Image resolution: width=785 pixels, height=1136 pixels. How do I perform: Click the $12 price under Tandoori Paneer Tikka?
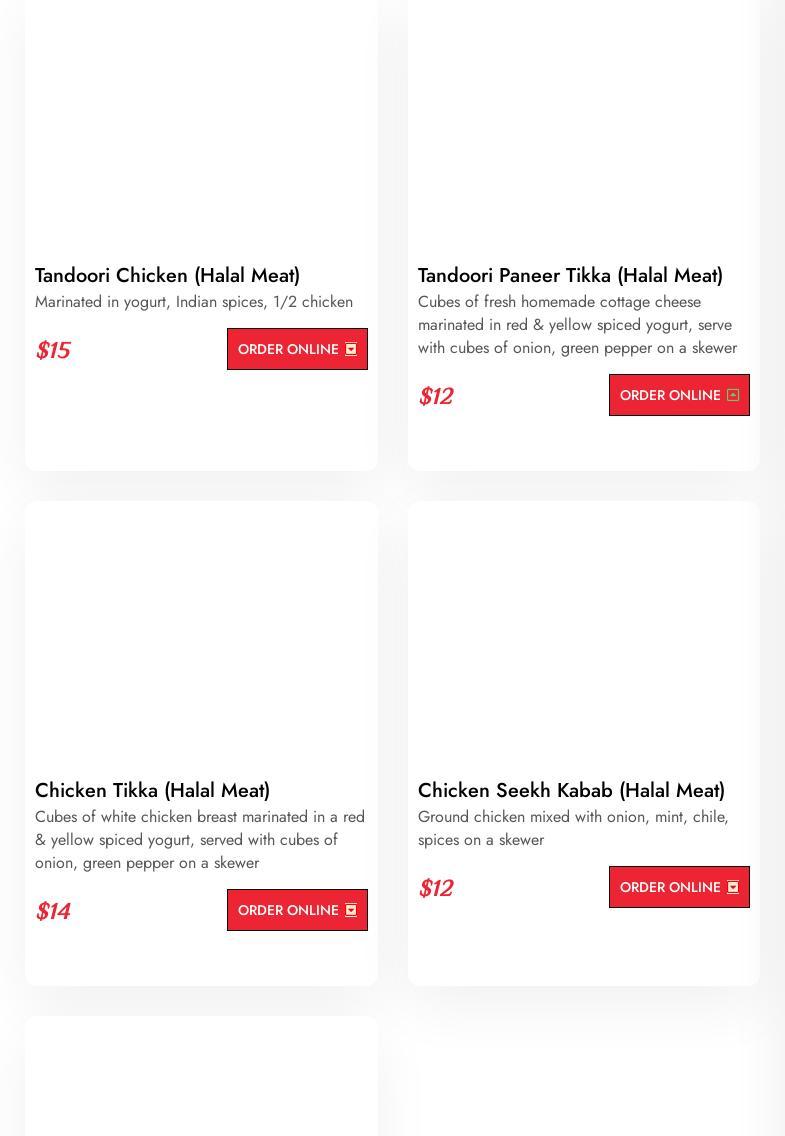point(435,396)
